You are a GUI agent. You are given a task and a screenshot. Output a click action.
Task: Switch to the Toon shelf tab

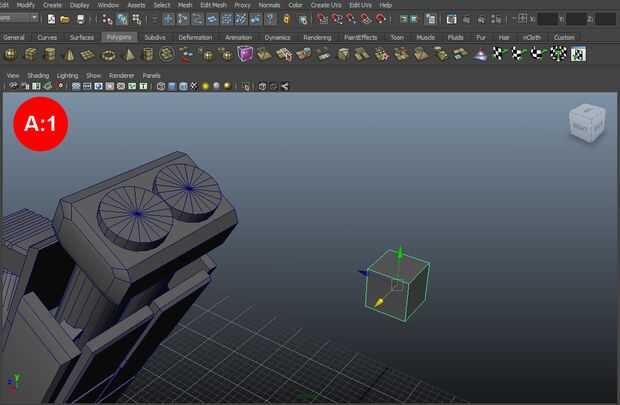click(397, 37)
